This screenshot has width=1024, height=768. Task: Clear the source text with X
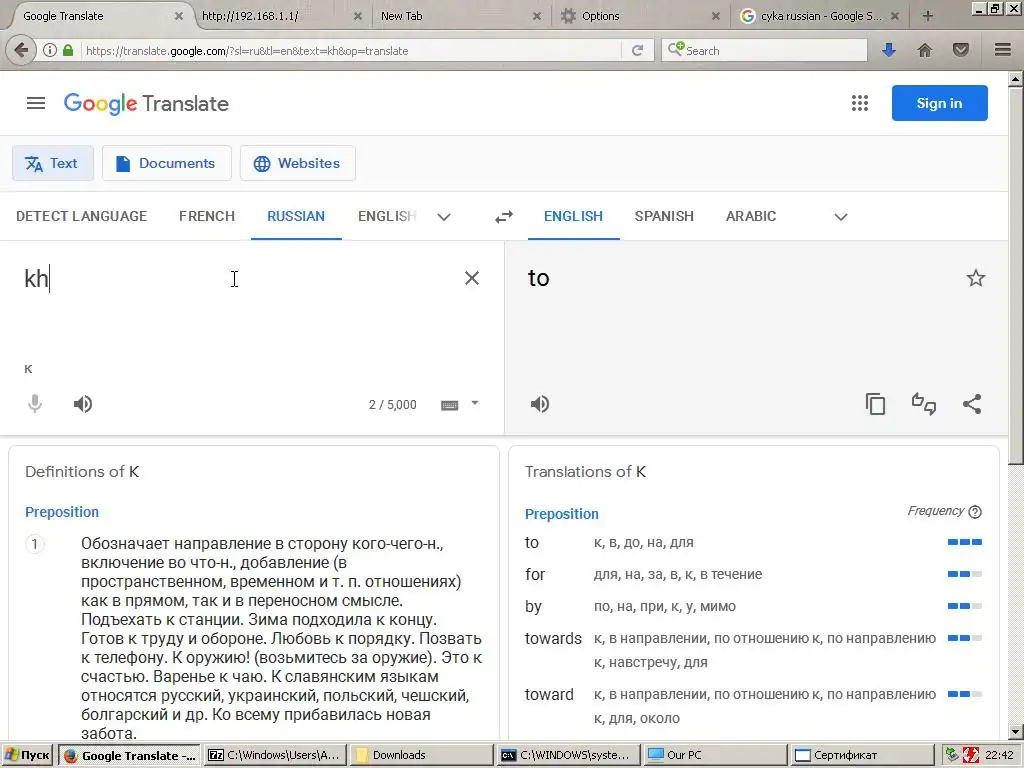click(x=472, y=278)
